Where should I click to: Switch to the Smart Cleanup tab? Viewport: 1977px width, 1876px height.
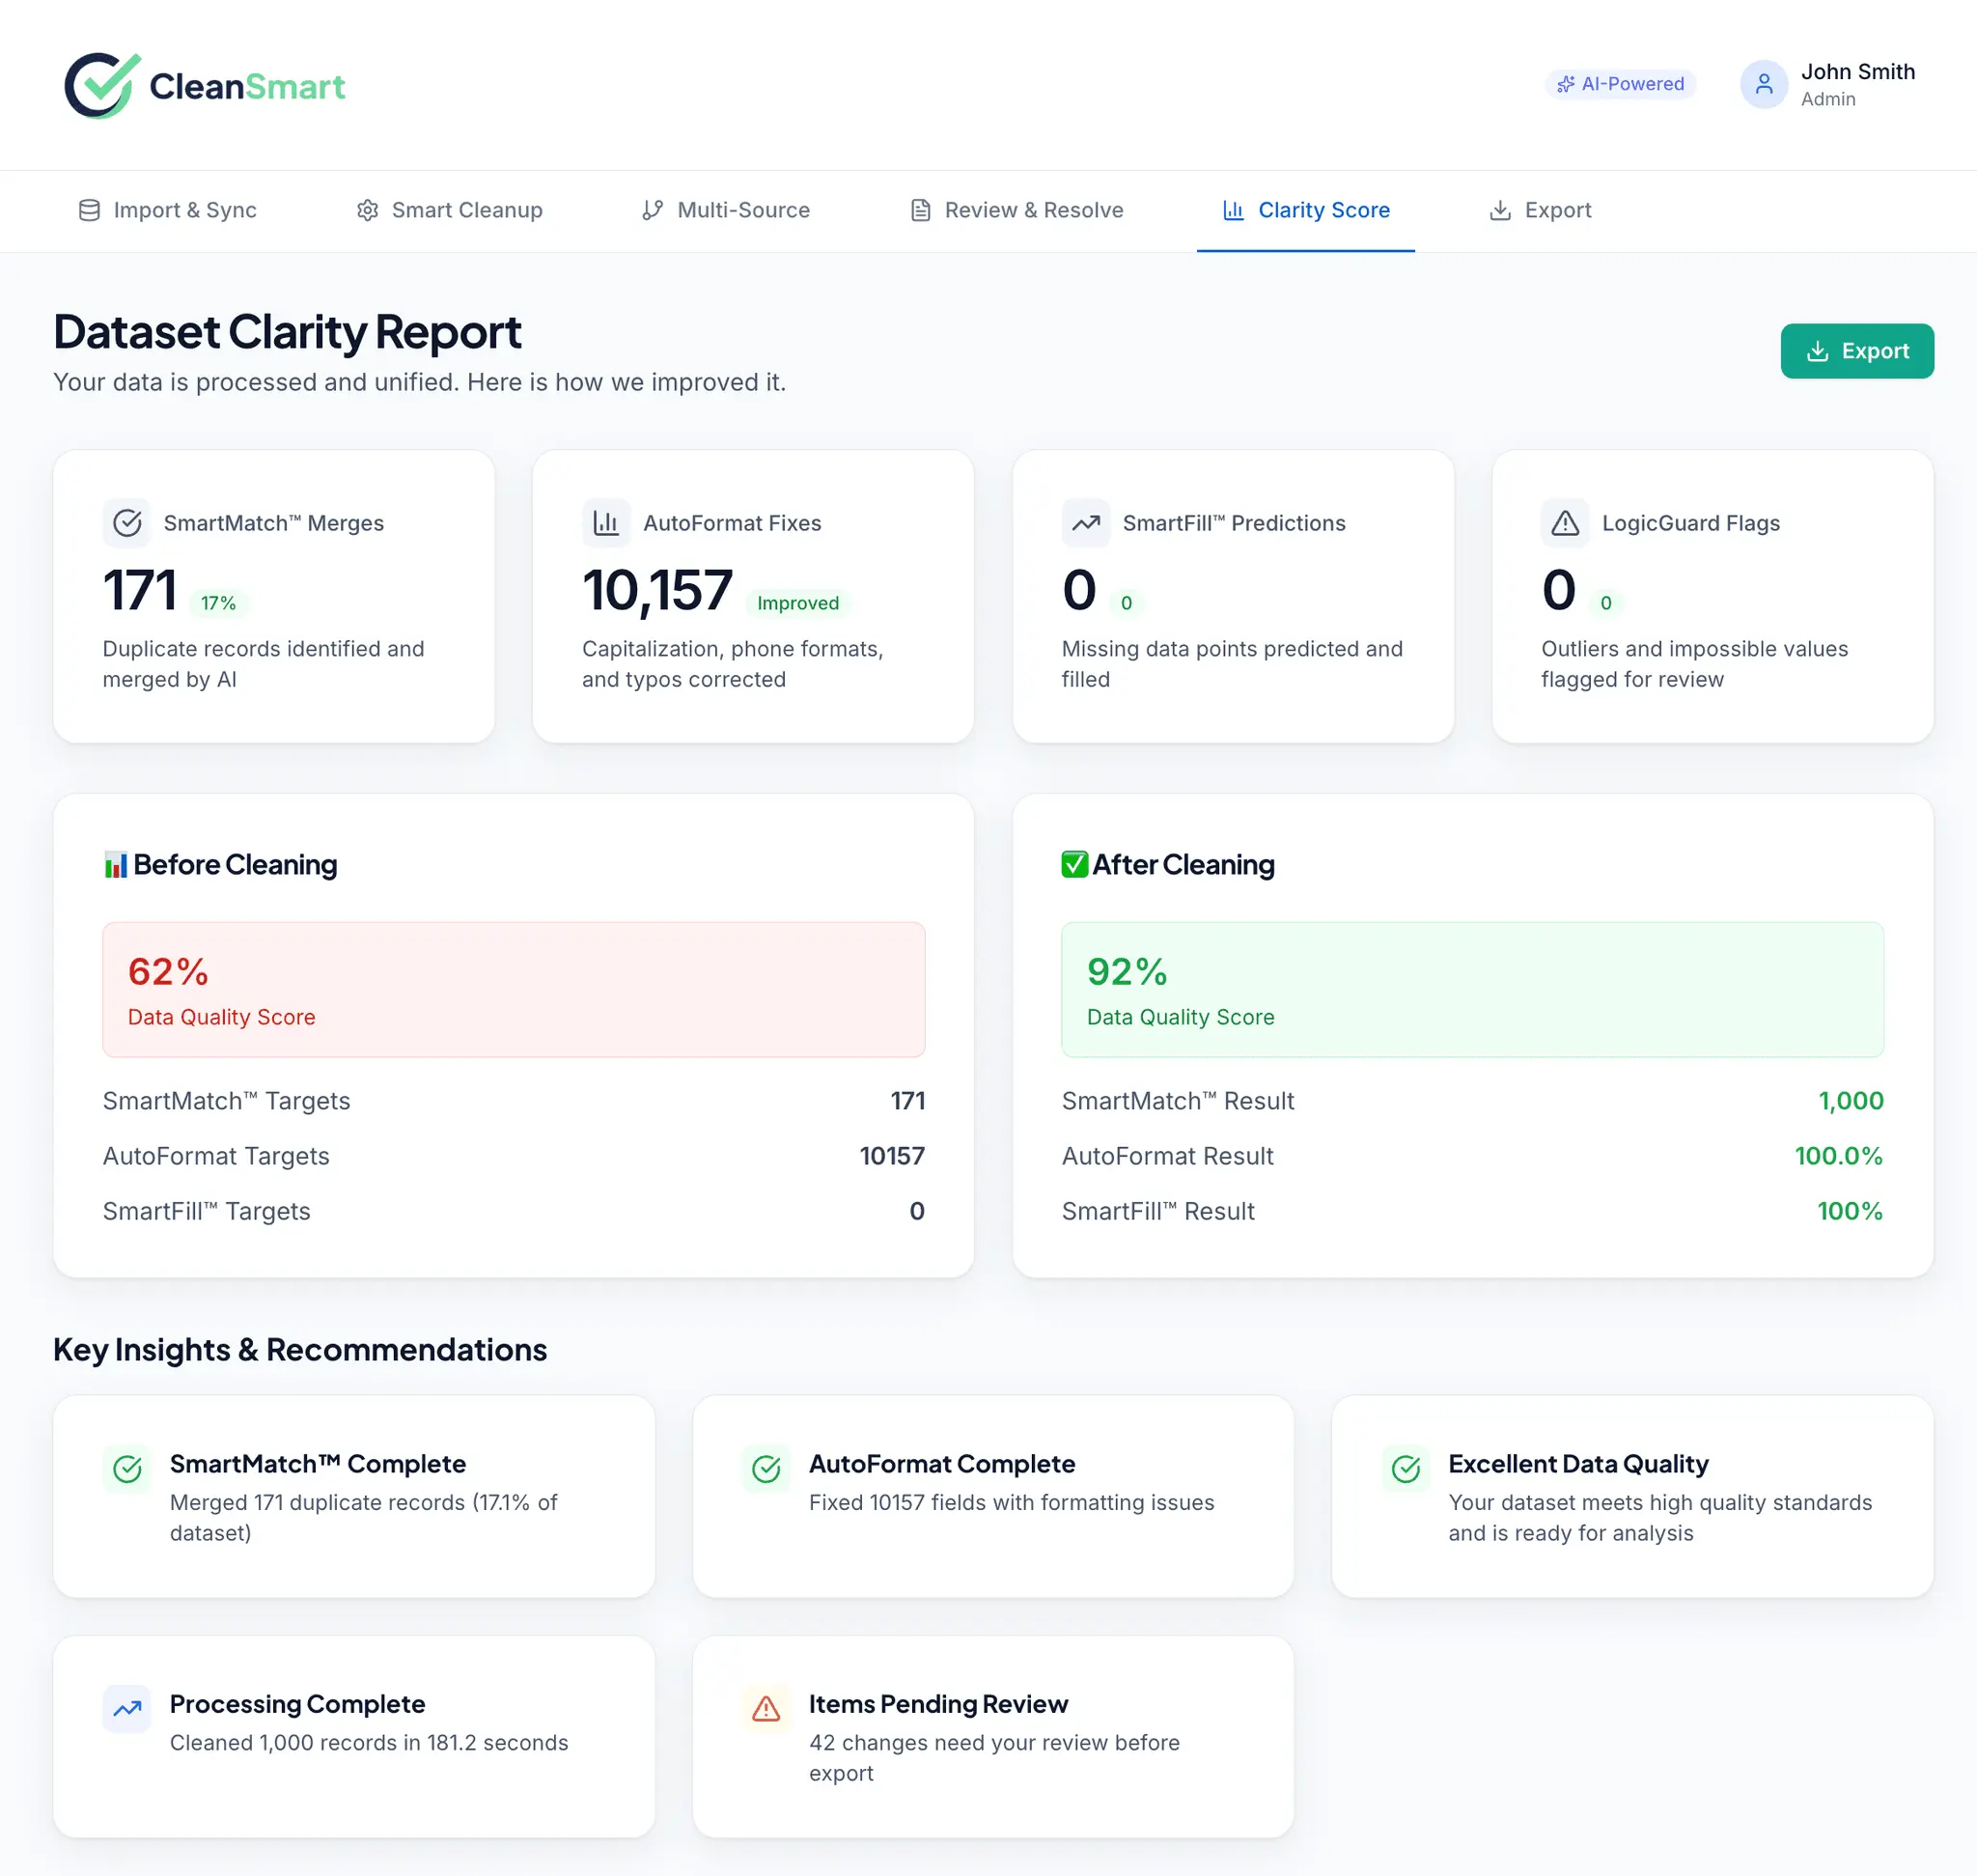click(x=450, y=210)
